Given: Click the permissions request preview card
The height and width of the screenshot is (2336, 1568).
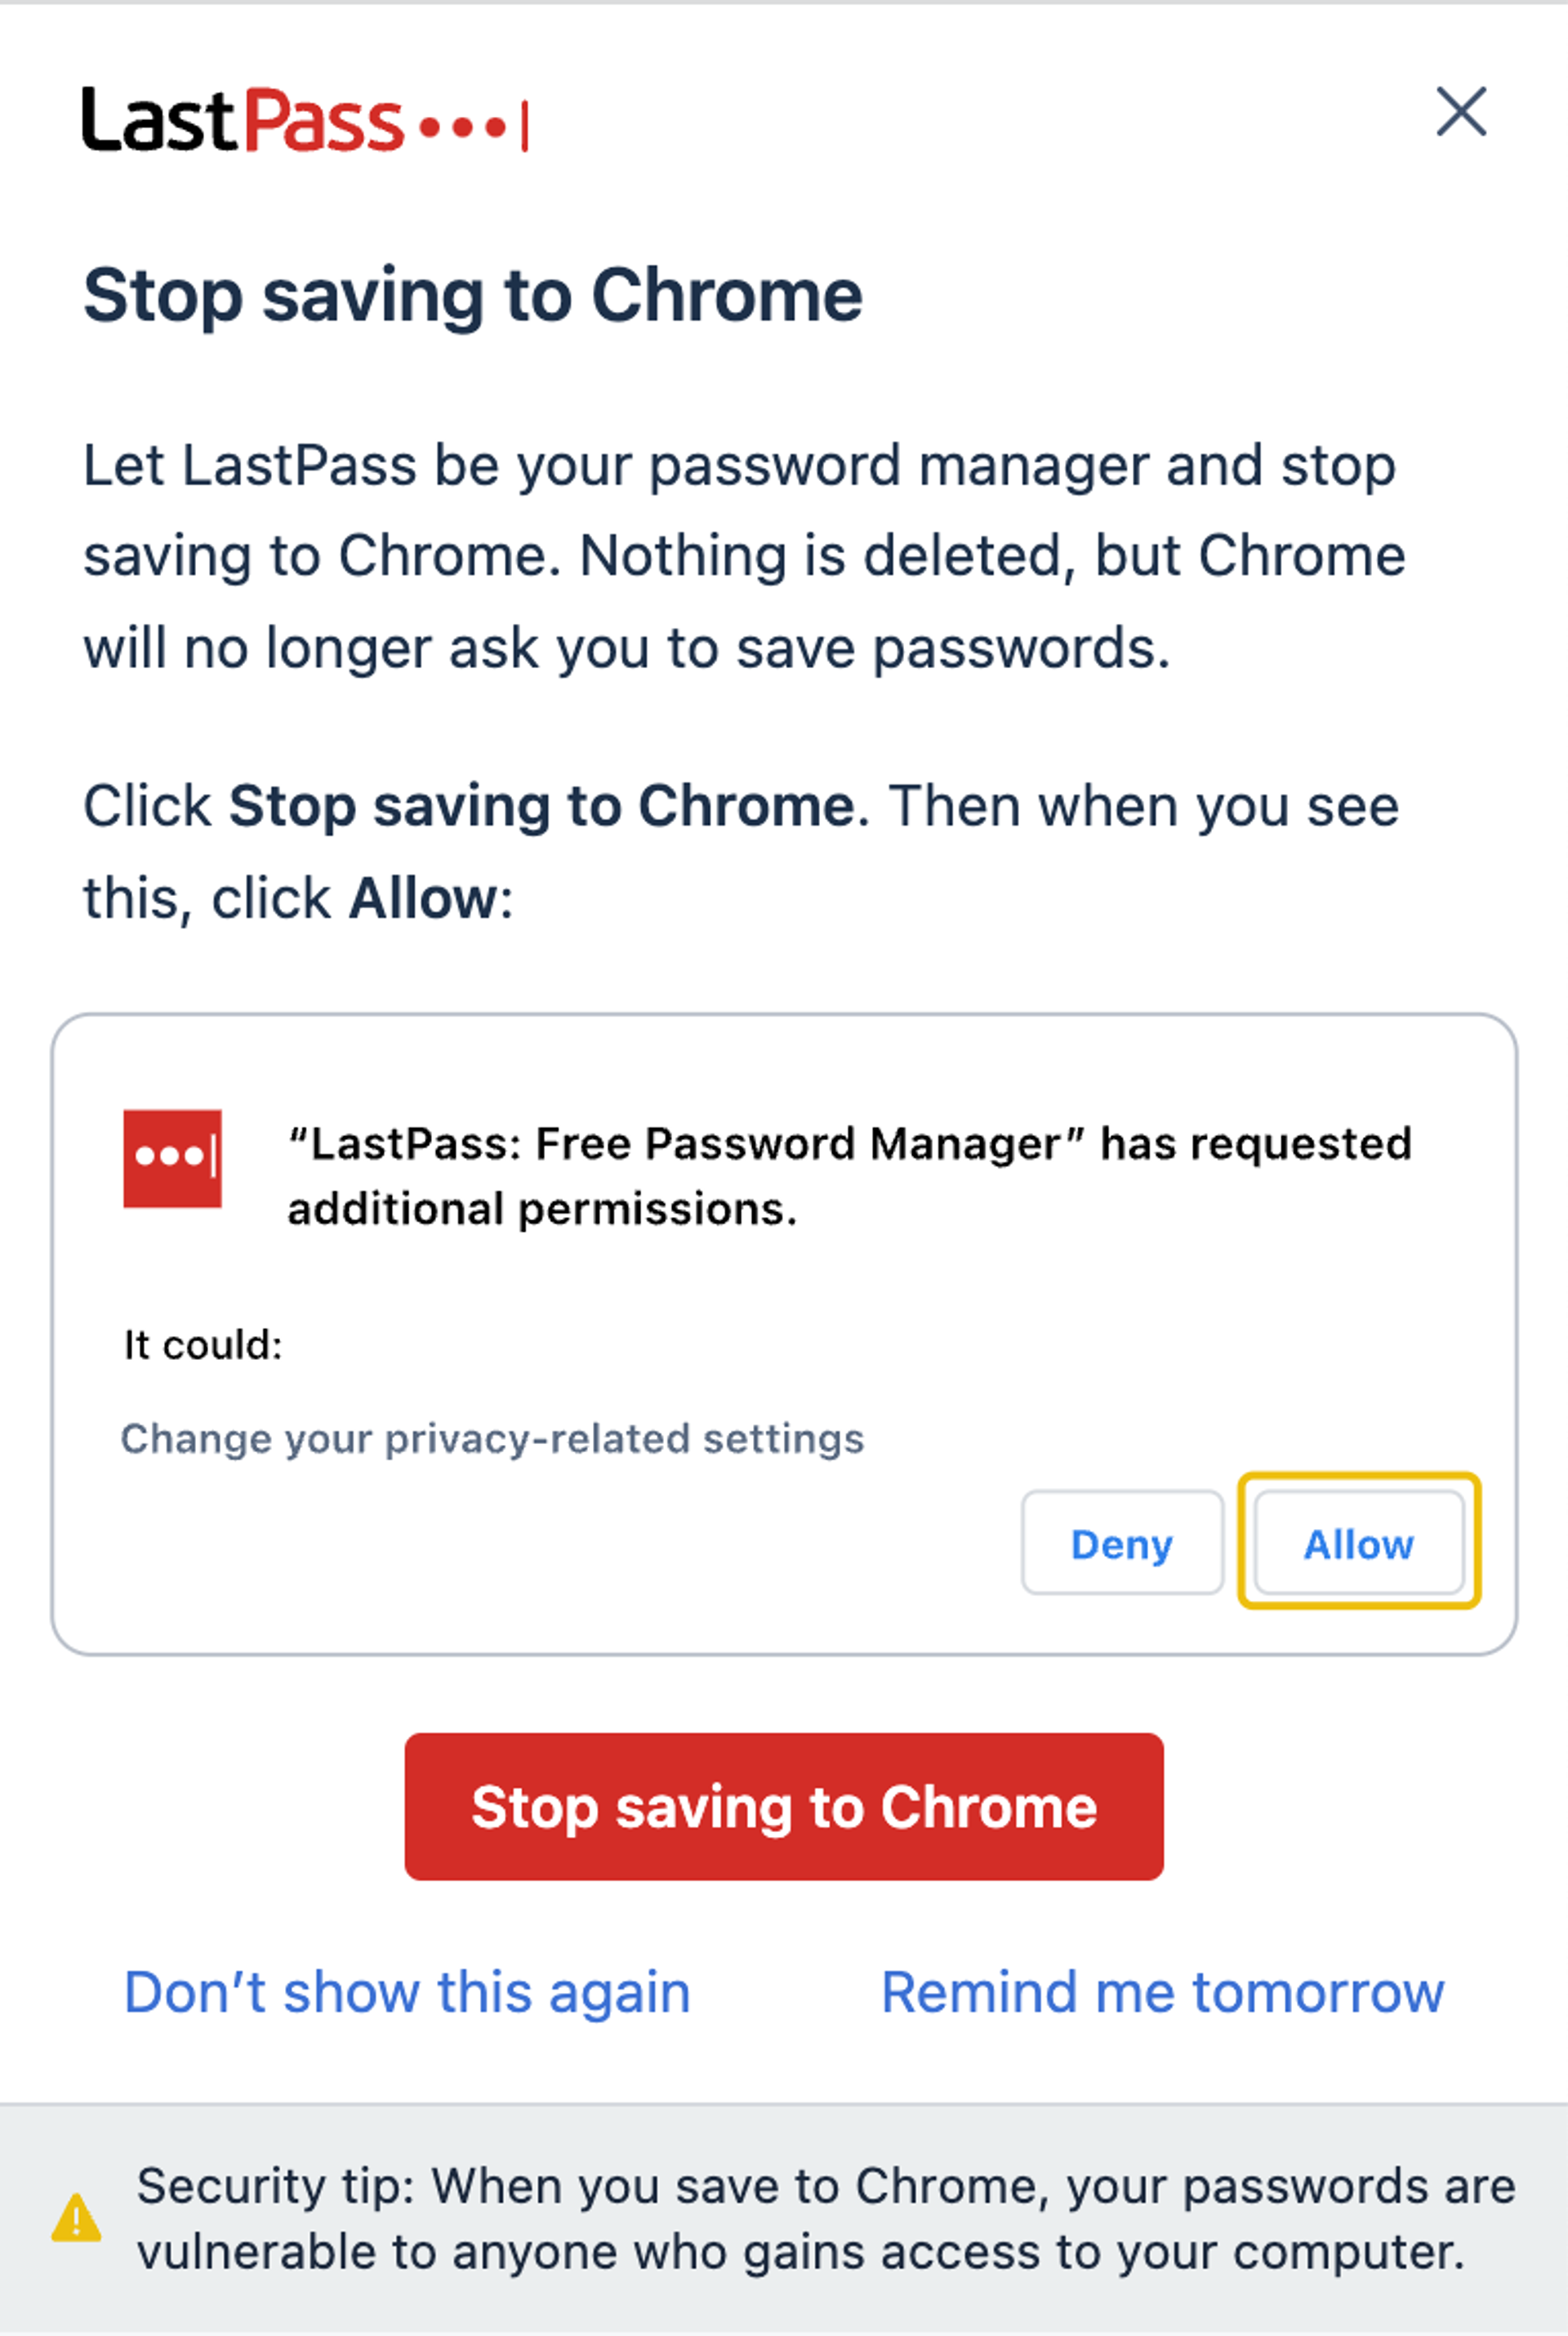Looking at the screenshot, I should pyautogui.click(x=784, y=1330).
